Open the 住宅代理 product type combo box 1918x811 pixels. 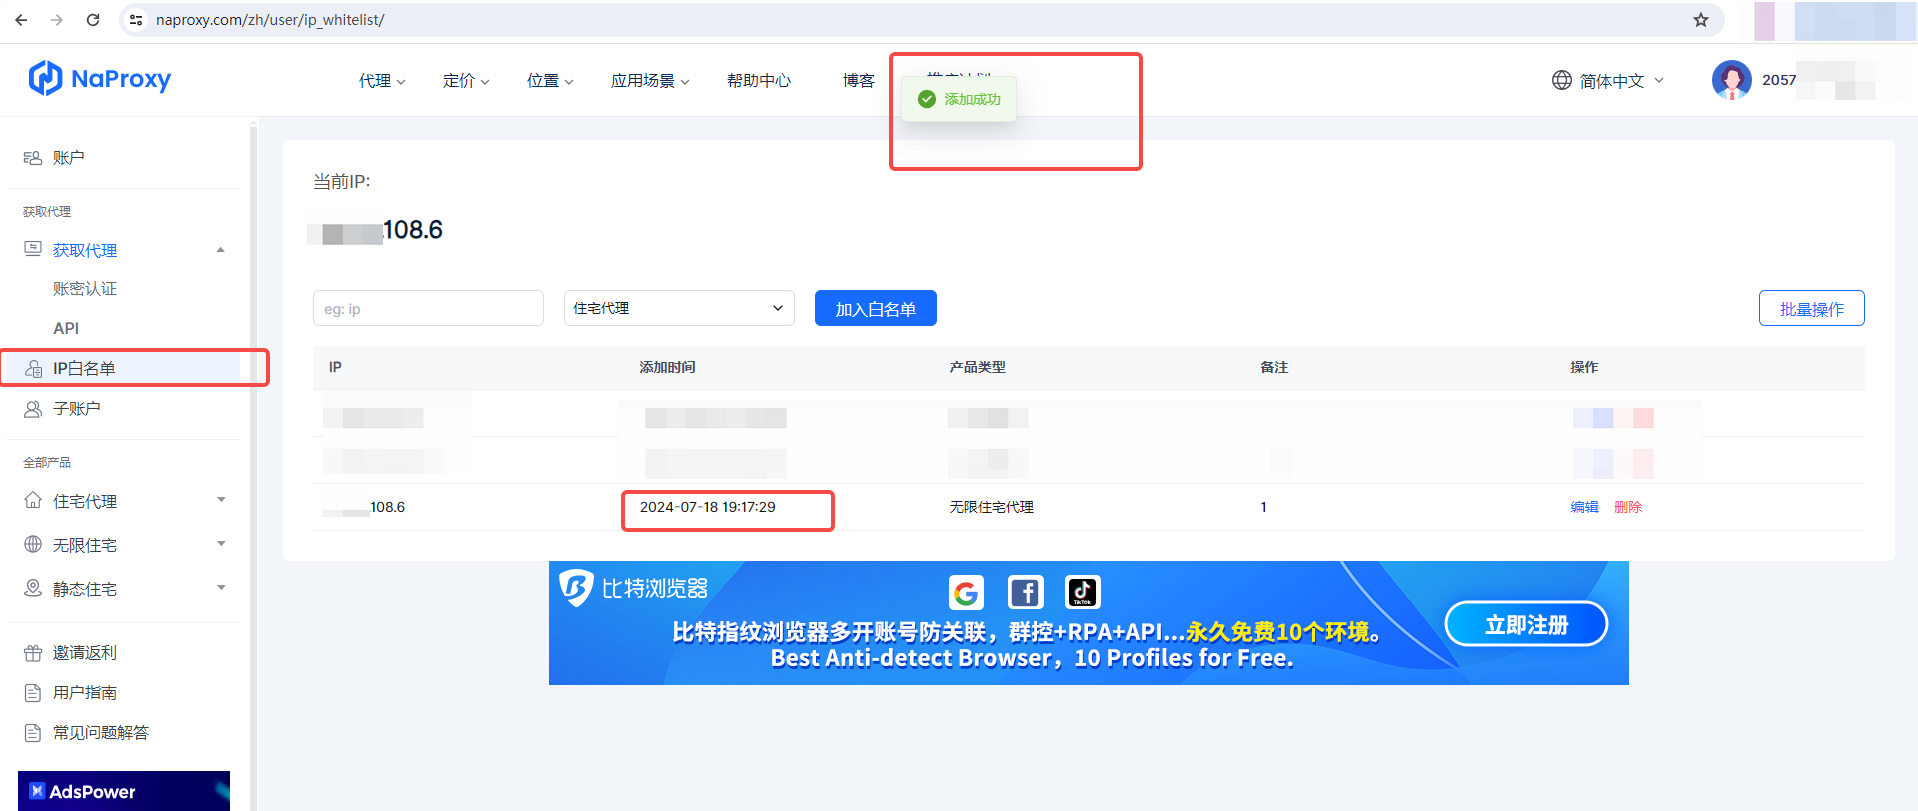pos(679,308)
